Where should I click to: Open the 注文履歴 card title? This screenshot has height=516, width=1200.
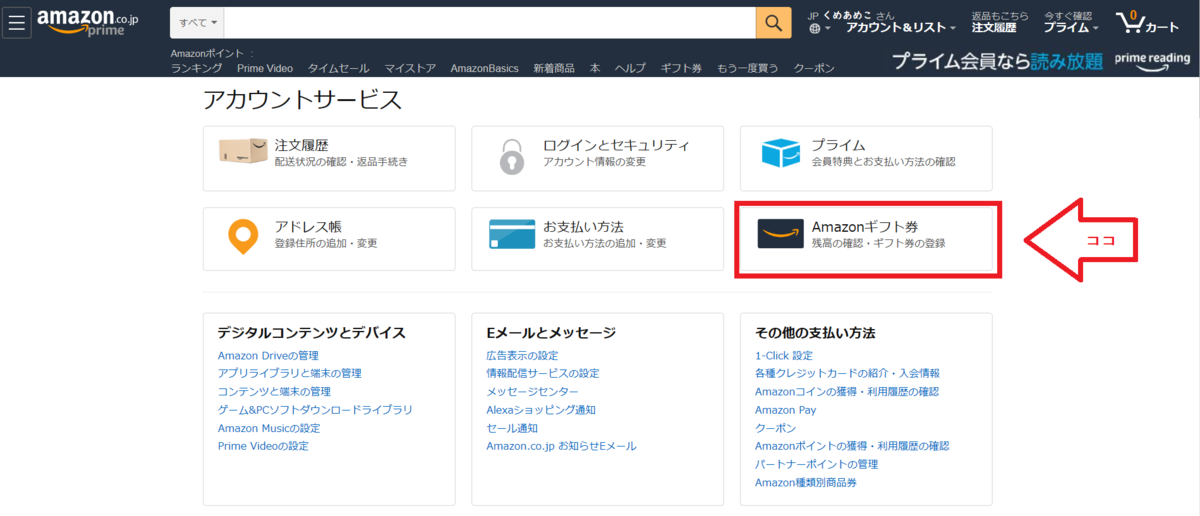click(301, 144)
